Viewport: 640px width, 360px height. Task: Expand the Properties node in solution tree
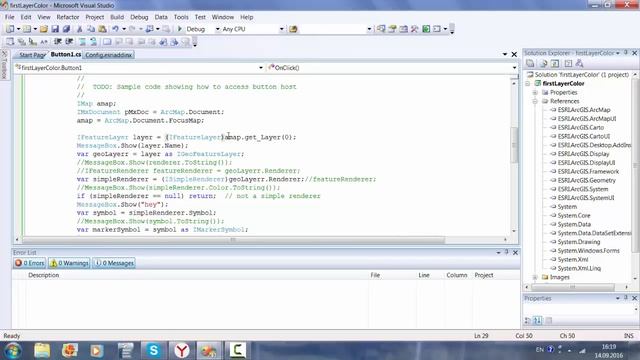coord(535,93)
